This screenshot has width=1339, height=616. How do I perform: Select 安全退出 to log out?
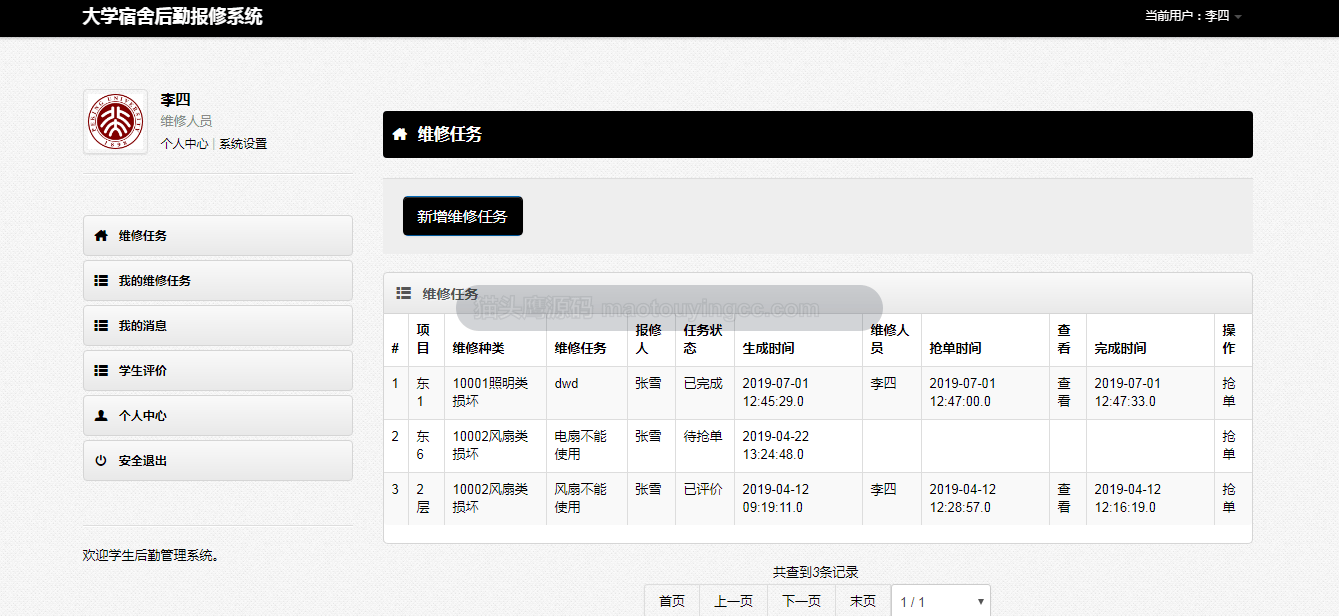(218, 461)
